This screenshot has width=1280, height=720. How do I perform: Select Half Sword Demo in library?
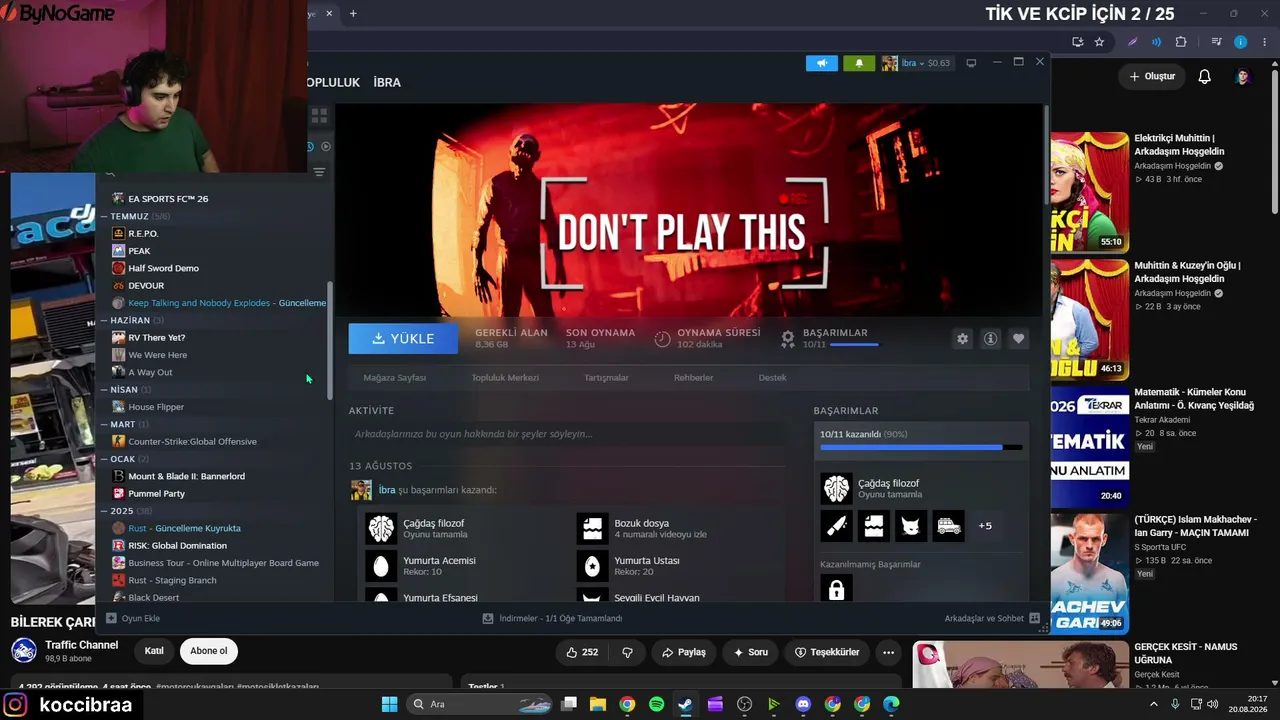163,268
